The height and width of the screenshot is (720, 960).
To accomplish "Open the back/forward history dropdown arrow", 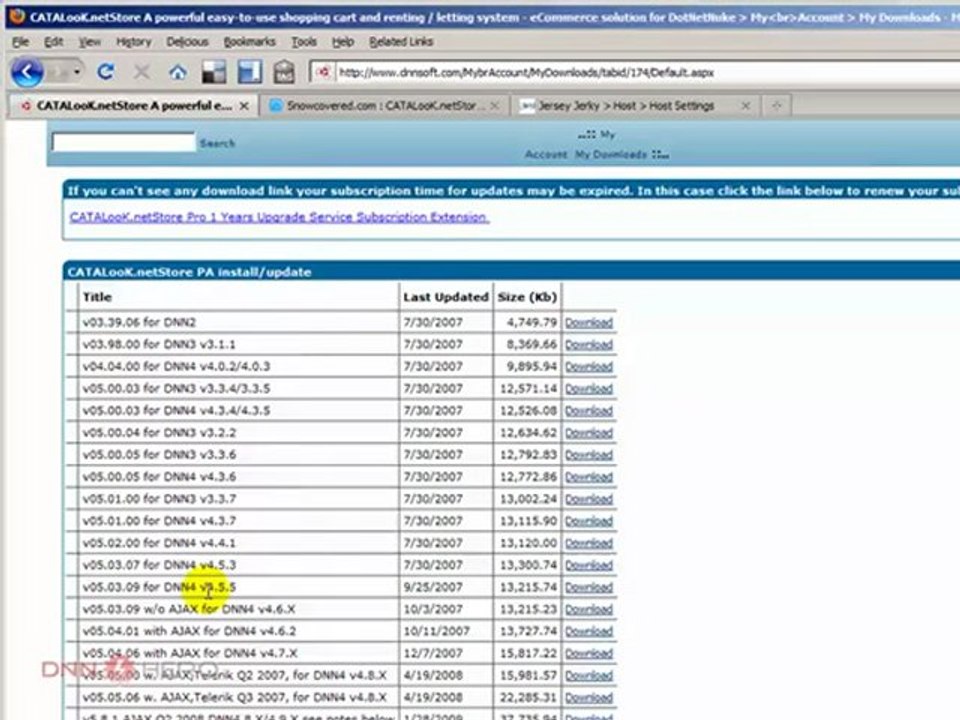I will click(x=77, y=72).
